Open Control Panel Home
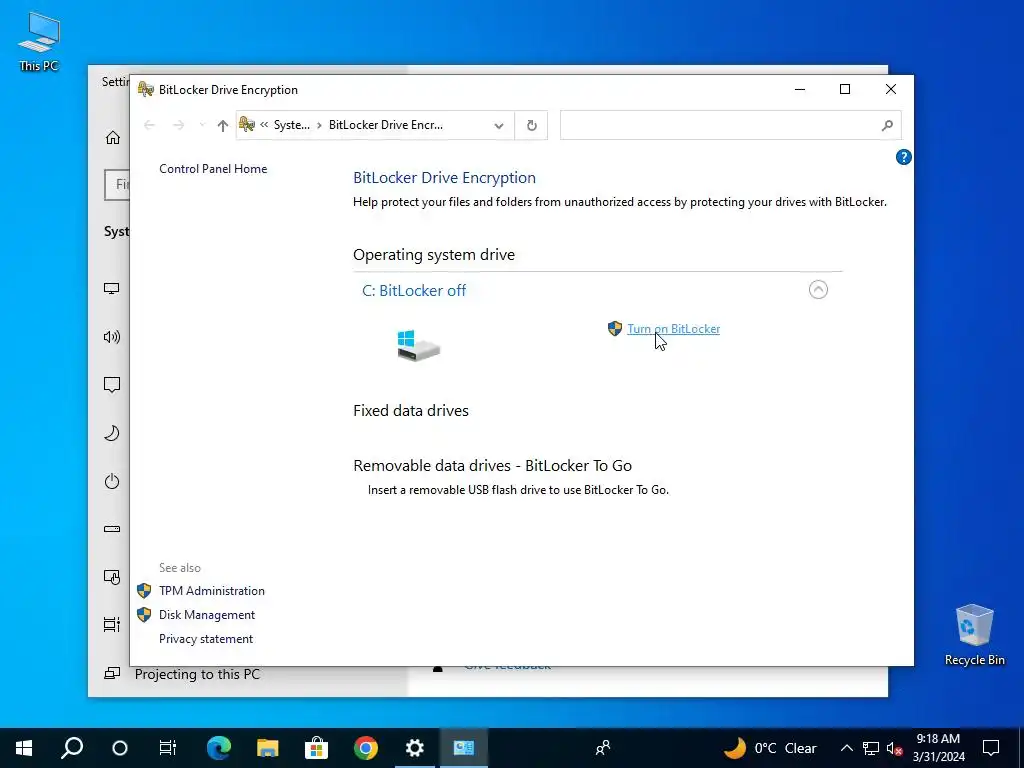Screen dimensions: 1024x768 click(213, 168)
